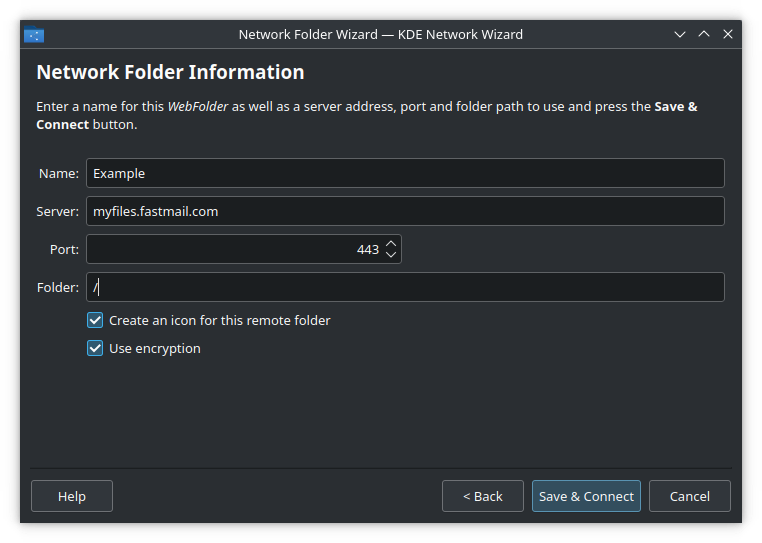Go back with the < Back button

coord(482,496)
